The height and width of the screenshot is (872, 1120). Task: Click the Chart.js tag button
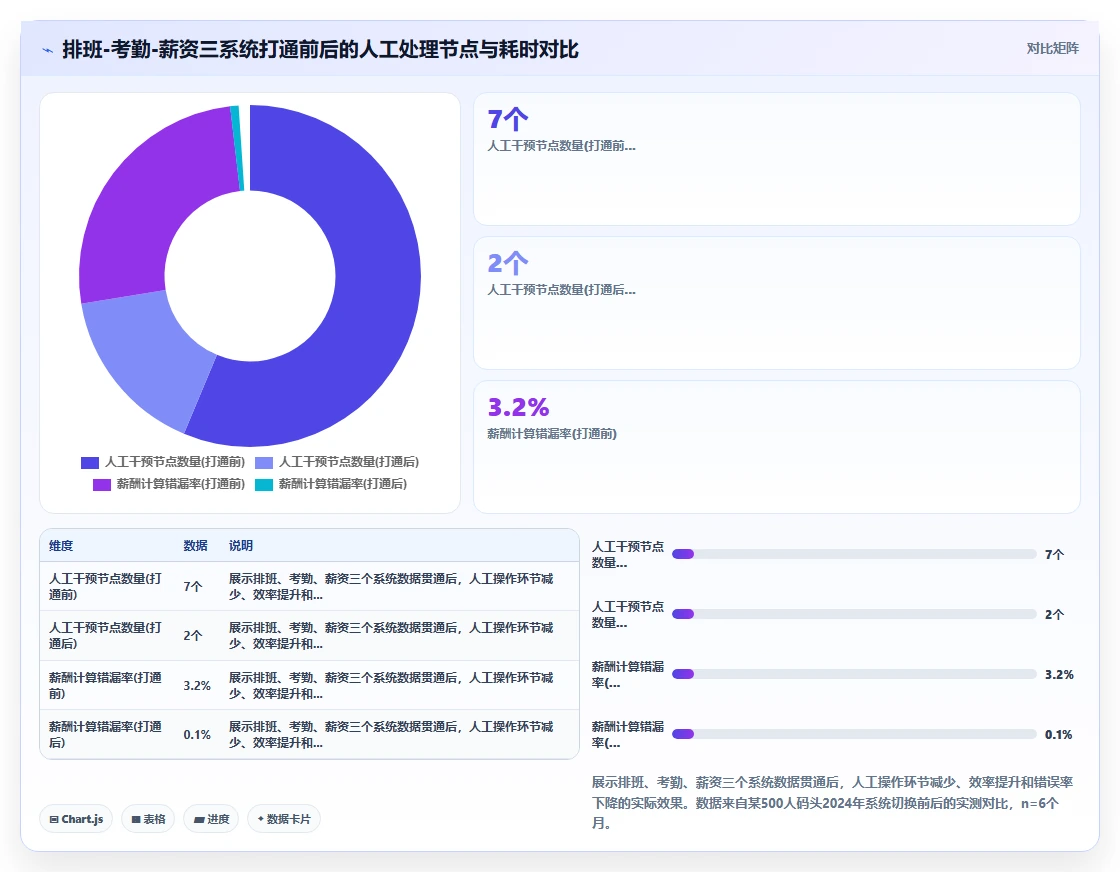76,819
